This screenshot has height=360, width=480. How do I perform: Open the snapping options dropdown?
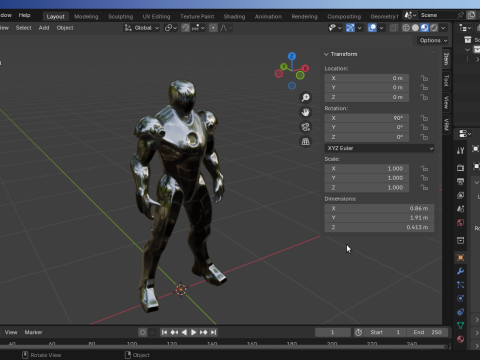pos(198,28)
